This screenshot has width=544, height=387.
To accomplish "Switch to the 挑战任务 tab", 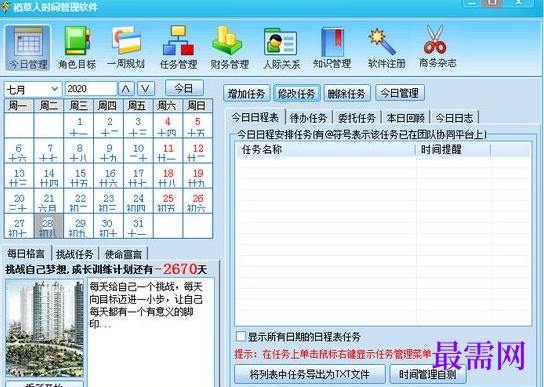I will pyautogui.click(x=75, y=254).
